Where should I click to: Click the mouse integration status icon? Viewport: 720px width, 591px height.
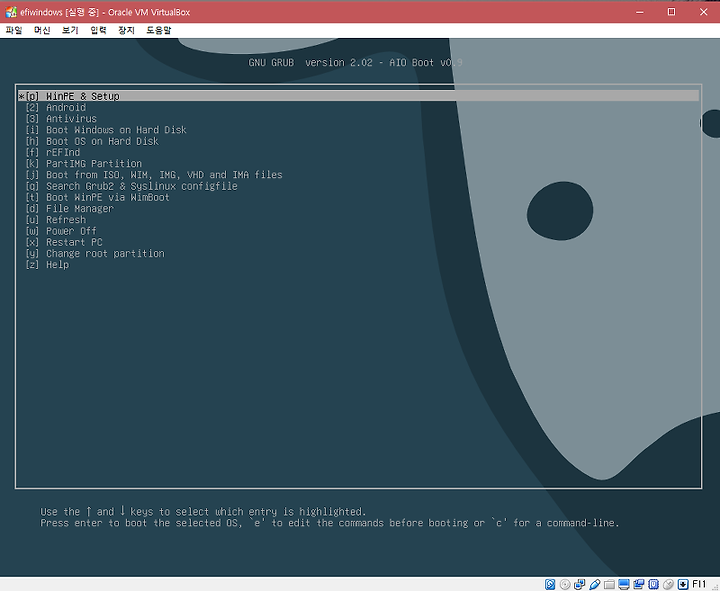click(669, 584)
